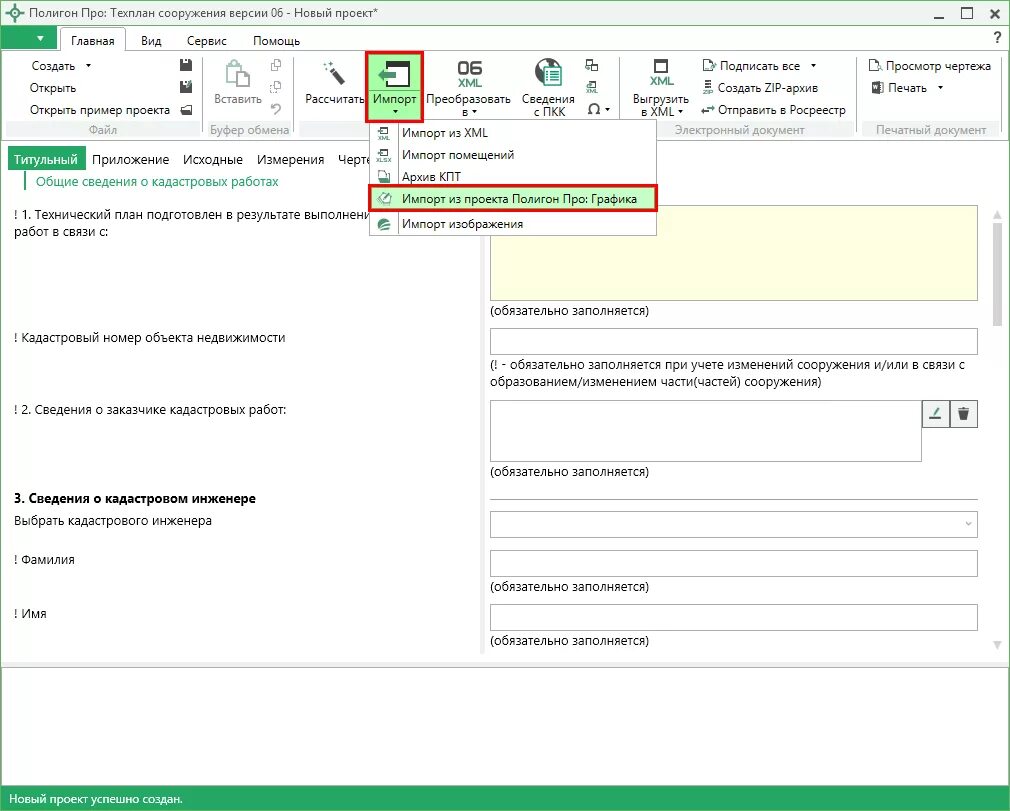Screen dimensions: 1010x811
Task: Expand the Печать dropdown arrow
Action: tap(940, 88)
